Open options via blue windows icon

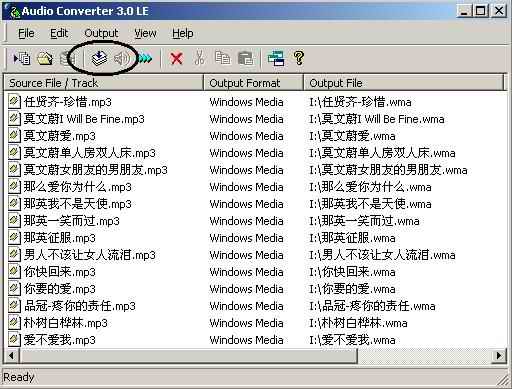point(276,58)
